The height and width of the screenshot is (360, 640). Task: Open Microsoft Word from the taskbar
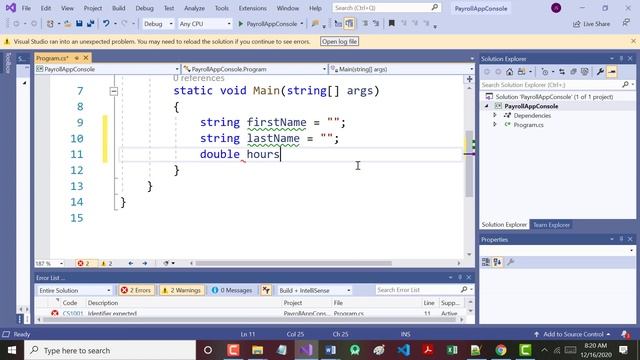point(331,350)
